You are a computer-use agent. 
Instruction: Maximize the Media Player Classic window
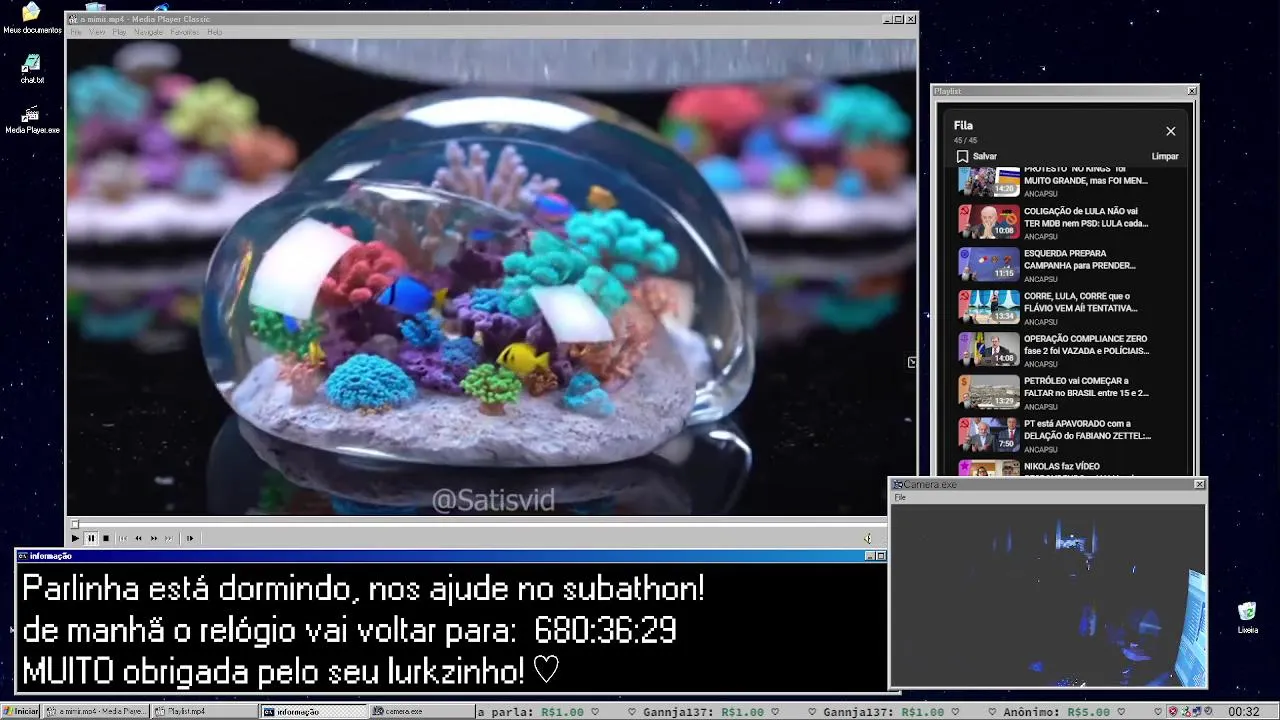898,19
